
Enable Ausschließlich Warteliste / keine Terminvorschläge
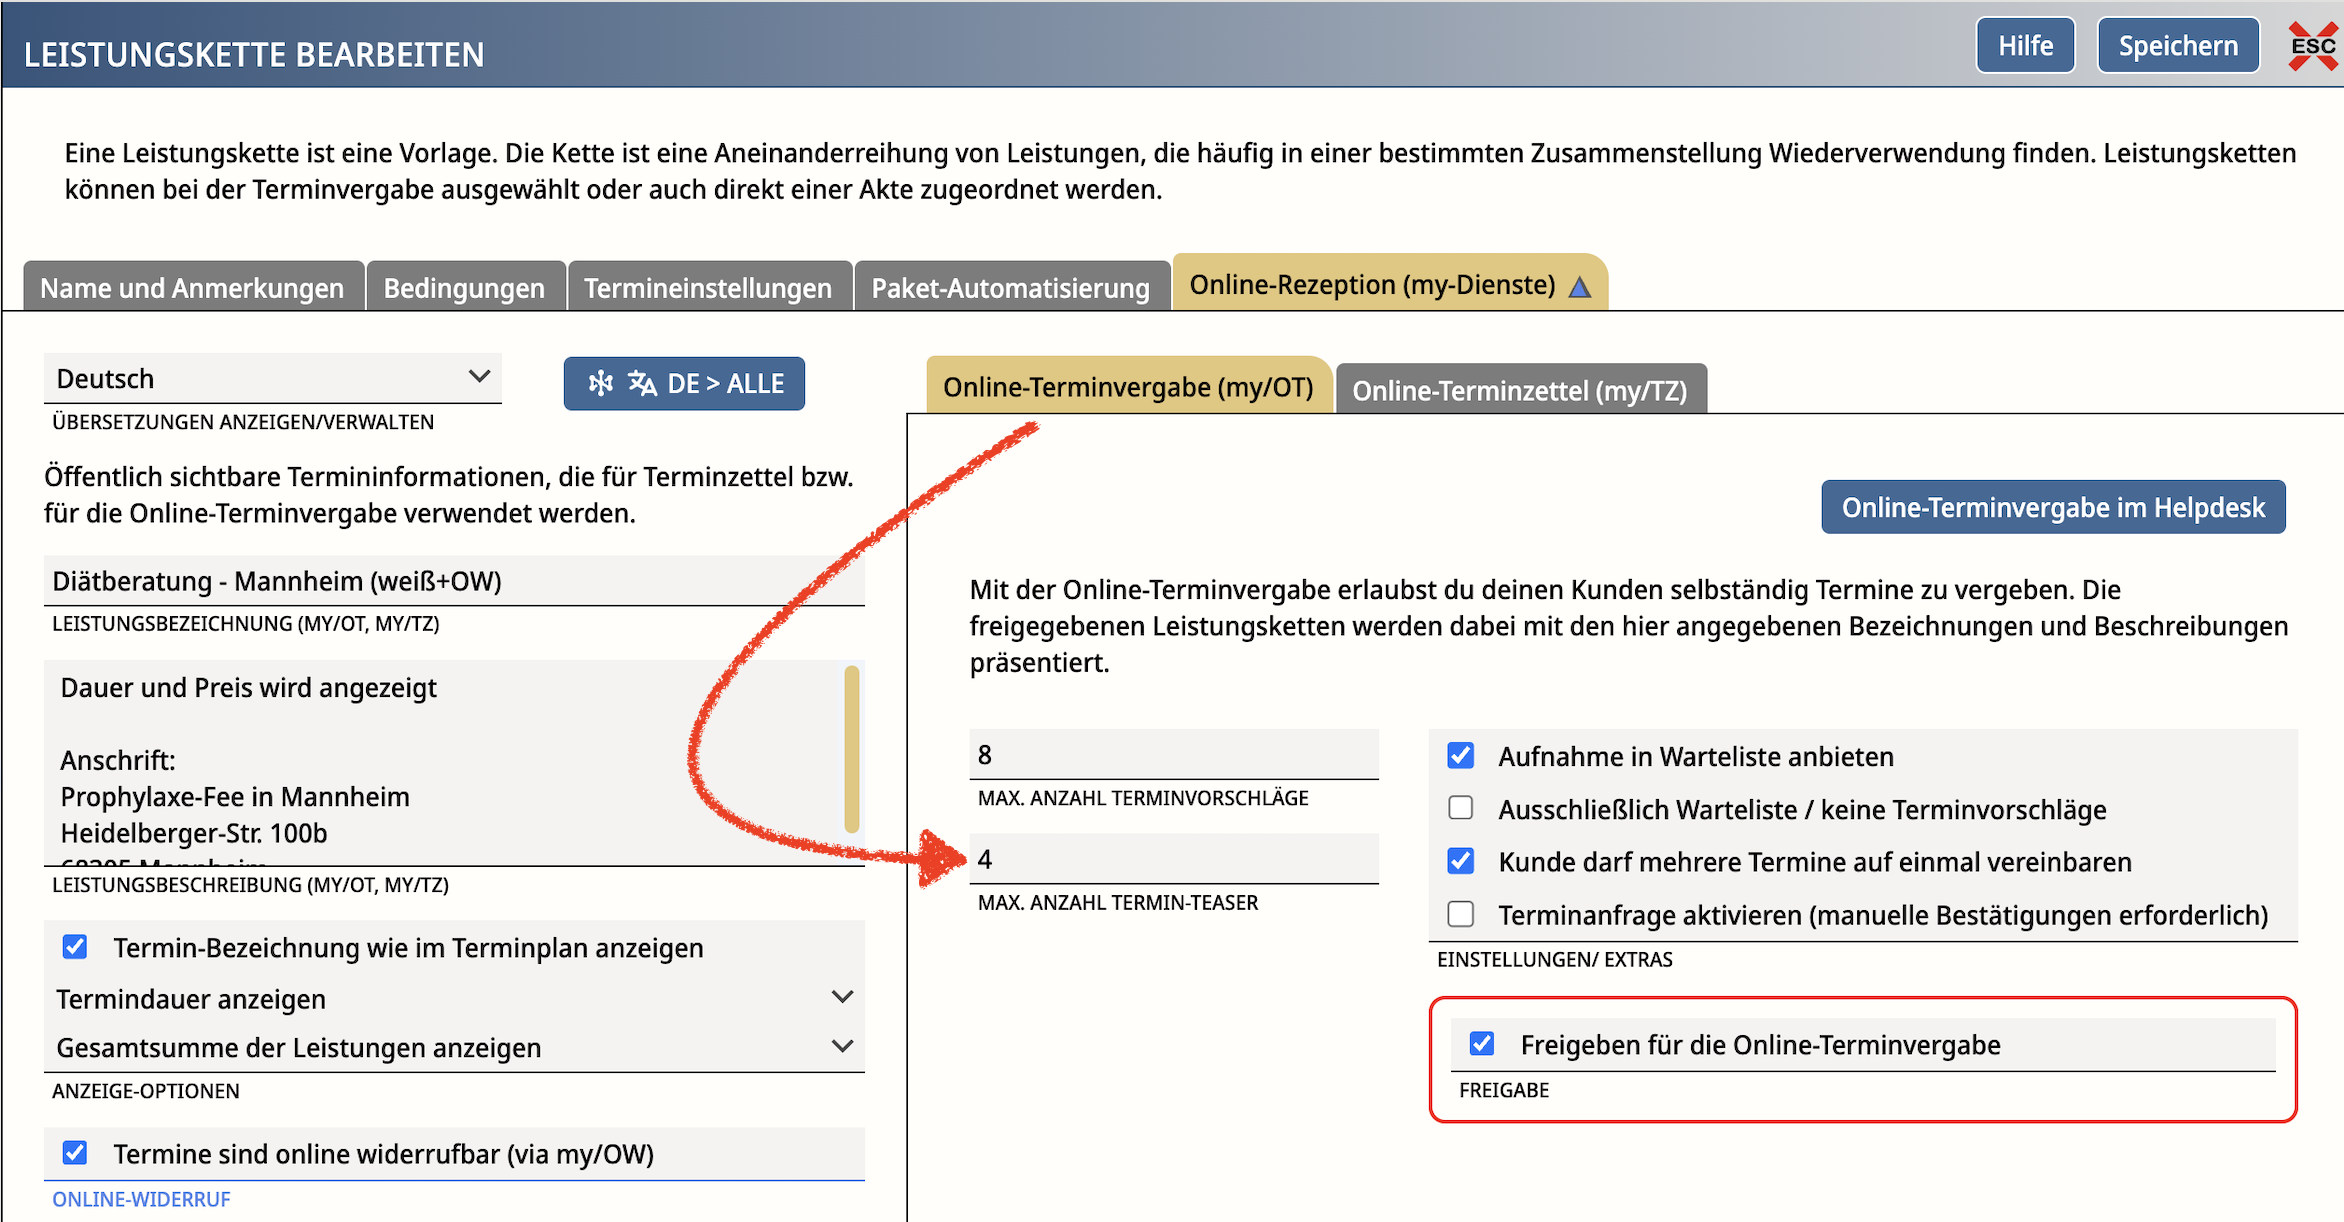pos(1460,808)
